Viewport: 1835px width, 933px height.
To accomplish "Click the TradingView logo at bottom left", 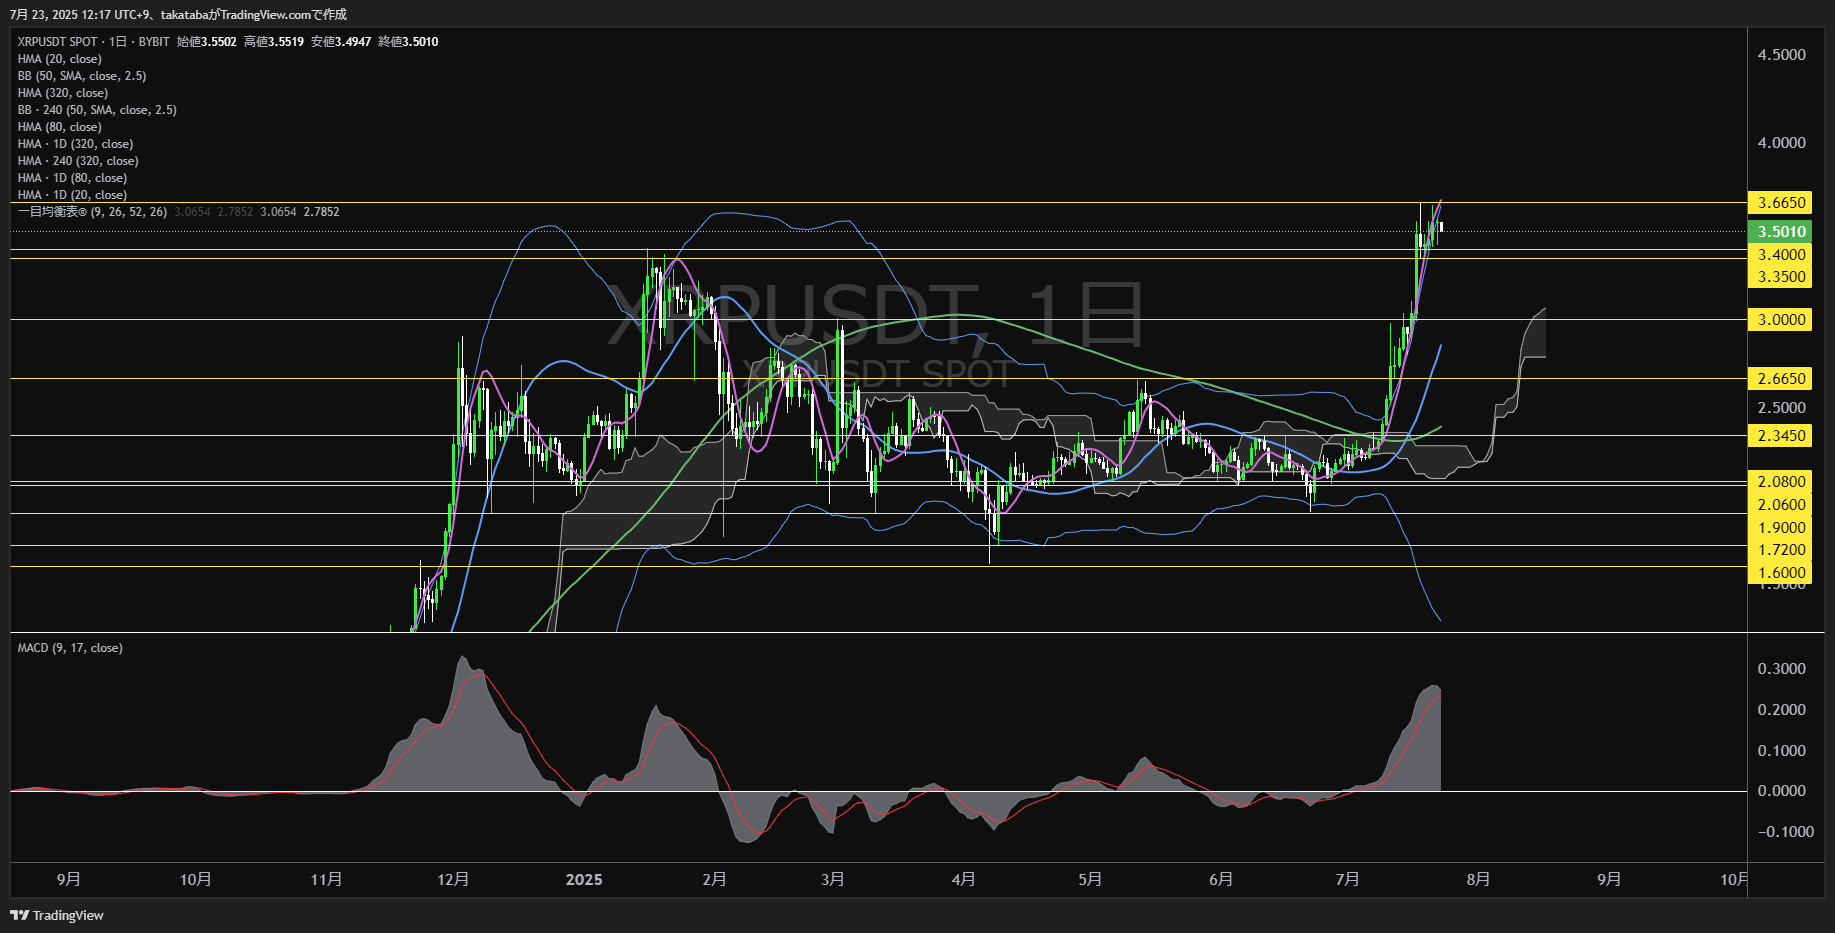I will point(57,915).
